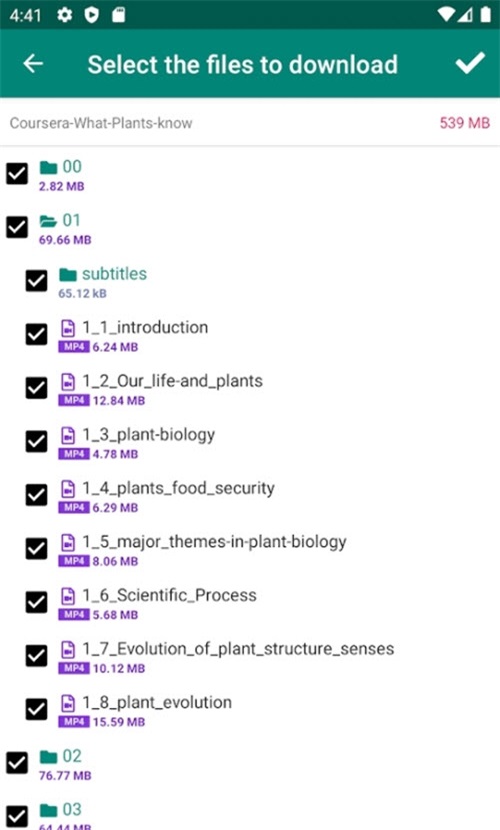The image size is (500, 830).
Task: Select the 1_5_major_themes-in-plant-biology file name
Action: click(x=214, y=542)
